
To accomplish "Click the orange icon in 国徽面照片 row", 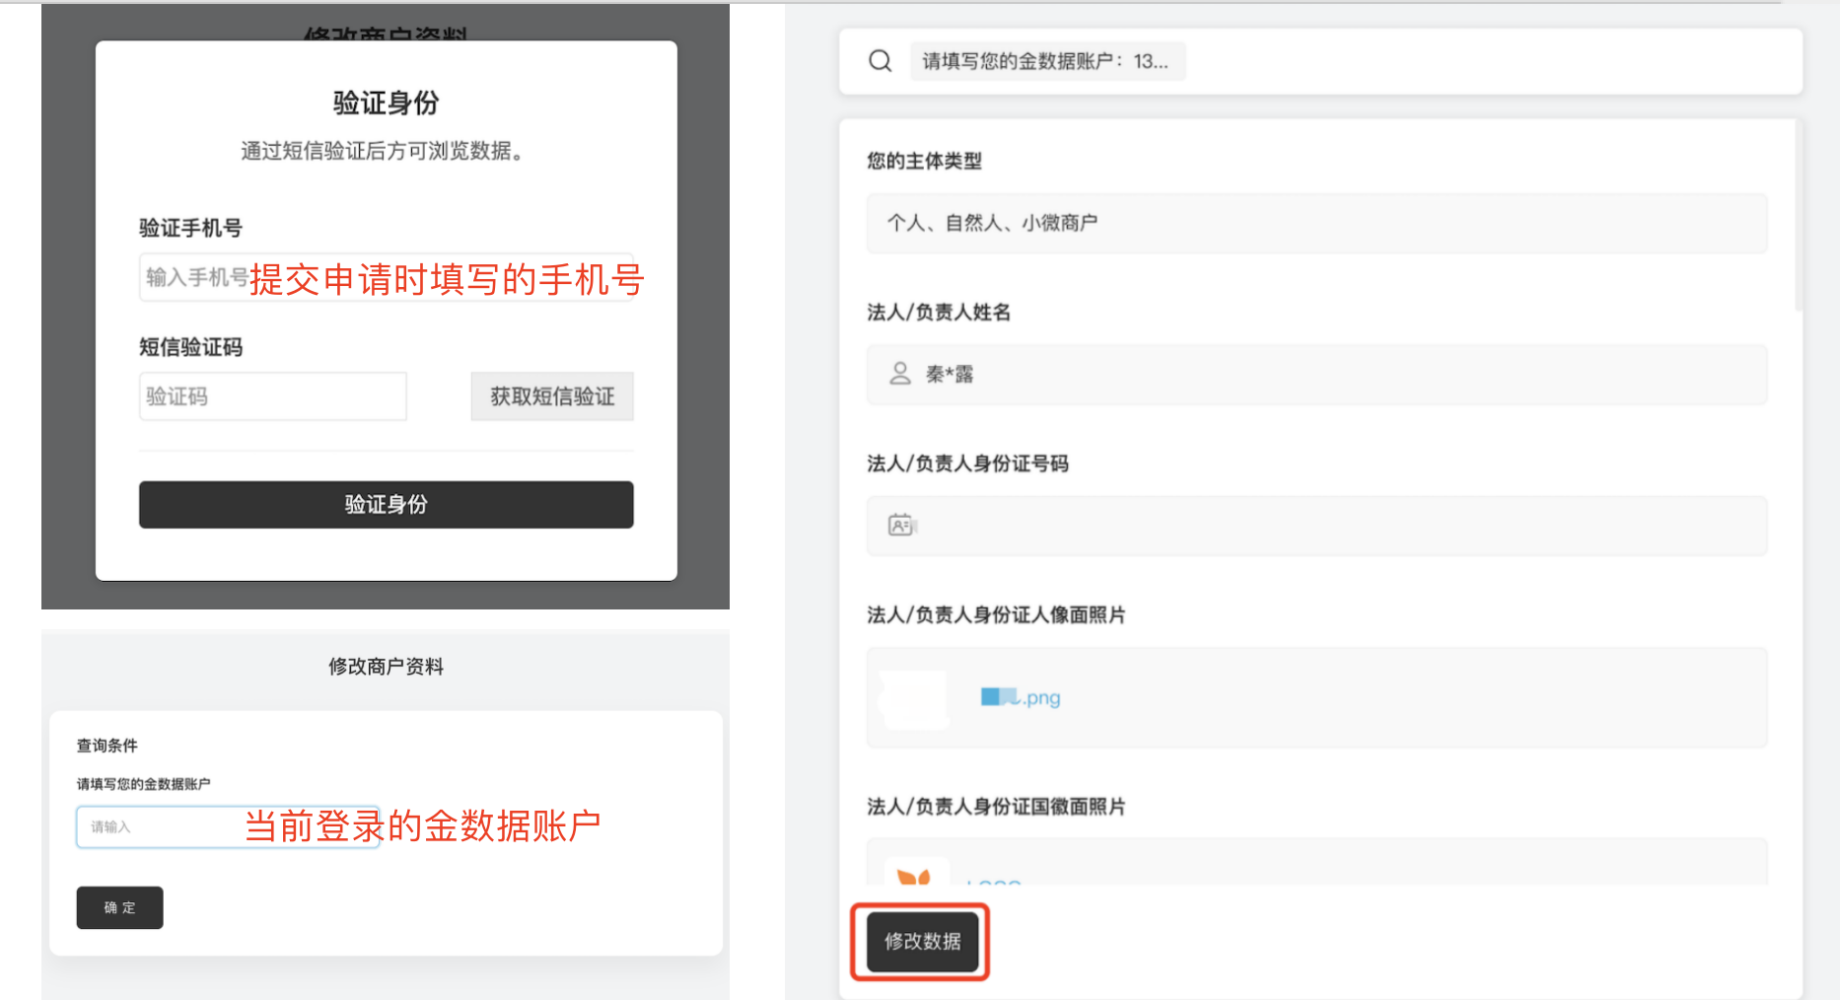I will [x=914, y=875].
